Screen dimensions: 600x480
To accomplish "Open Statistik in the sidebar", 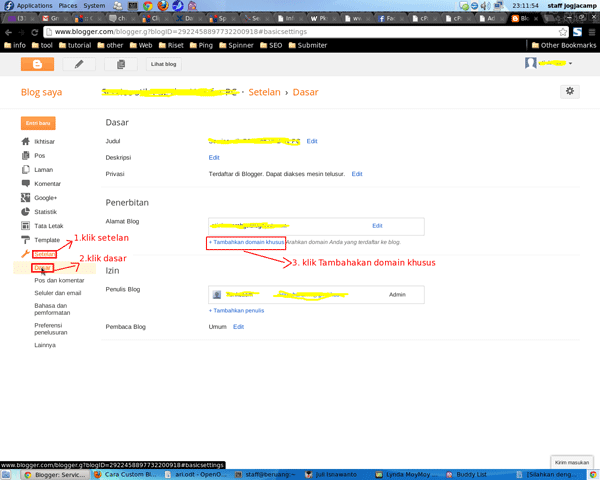I will (x=45, y=212).
